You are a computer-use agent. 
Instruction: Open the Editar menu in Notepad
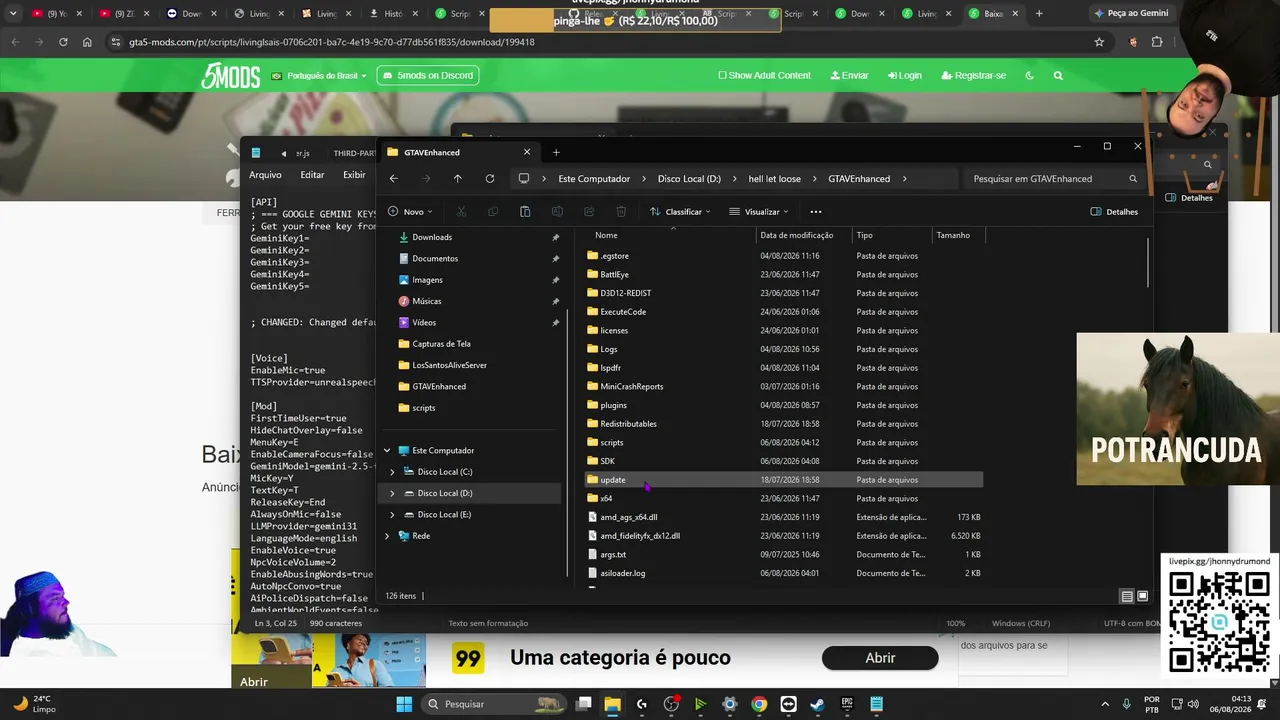[312, 175]
